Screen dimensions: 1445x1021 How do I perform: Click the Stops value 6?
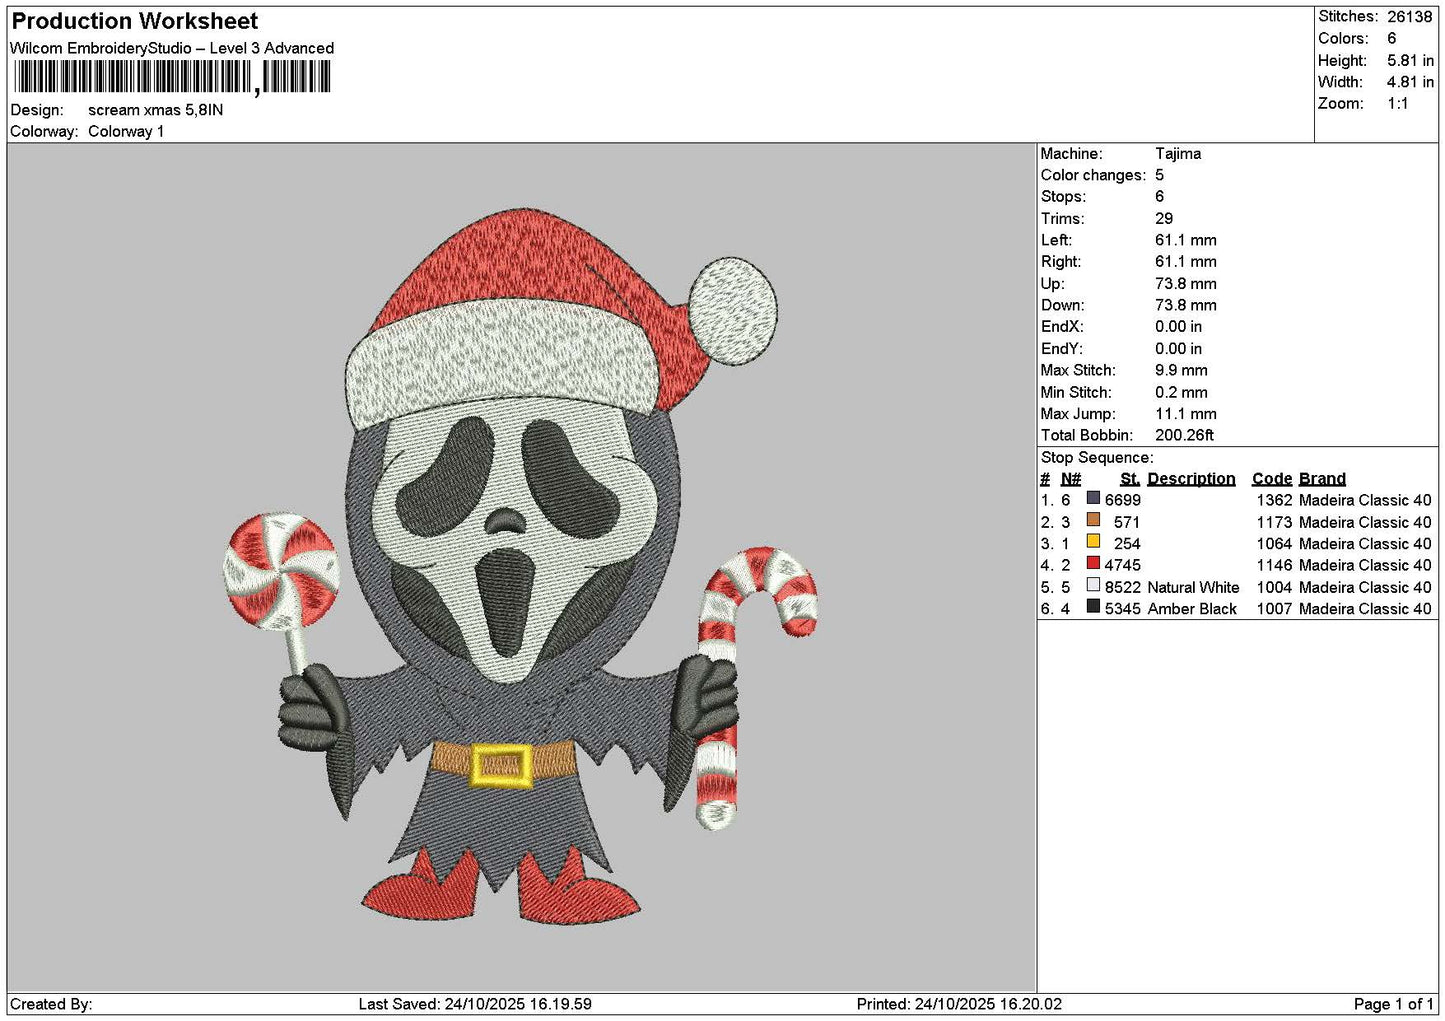[1160, 197]
